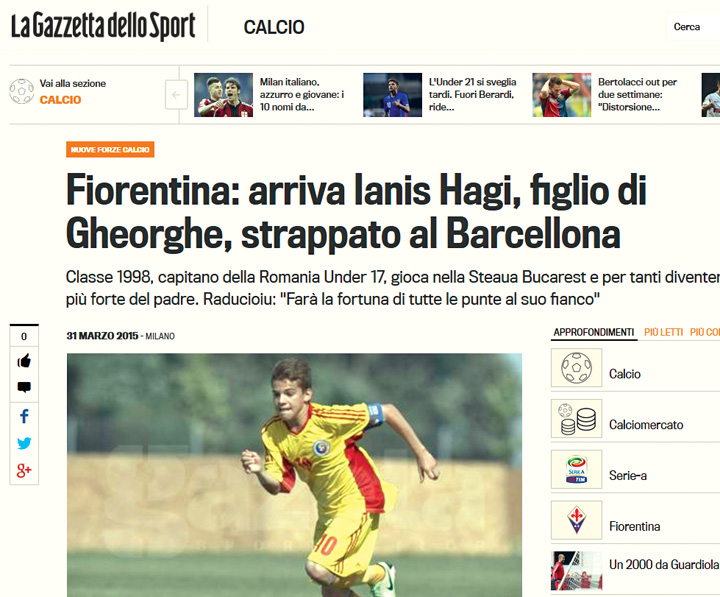Share article on Twitter bird icon
Viewport: 720px width, 597px height.
24,443
